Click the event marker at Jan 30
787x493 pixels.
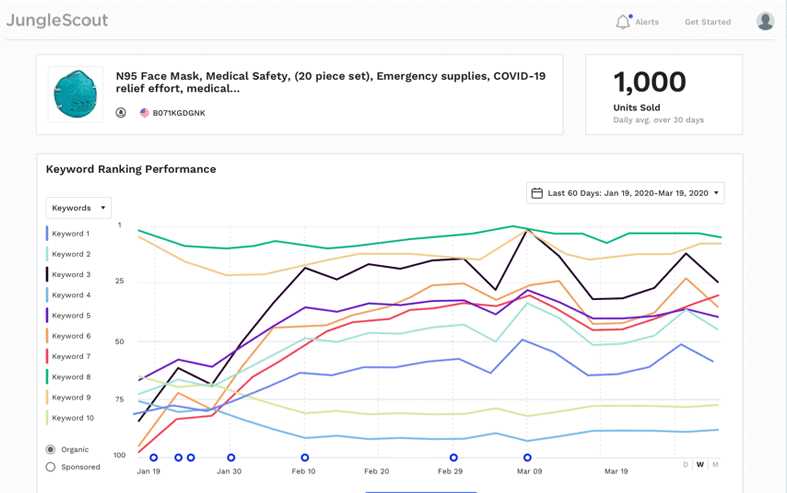231,458
